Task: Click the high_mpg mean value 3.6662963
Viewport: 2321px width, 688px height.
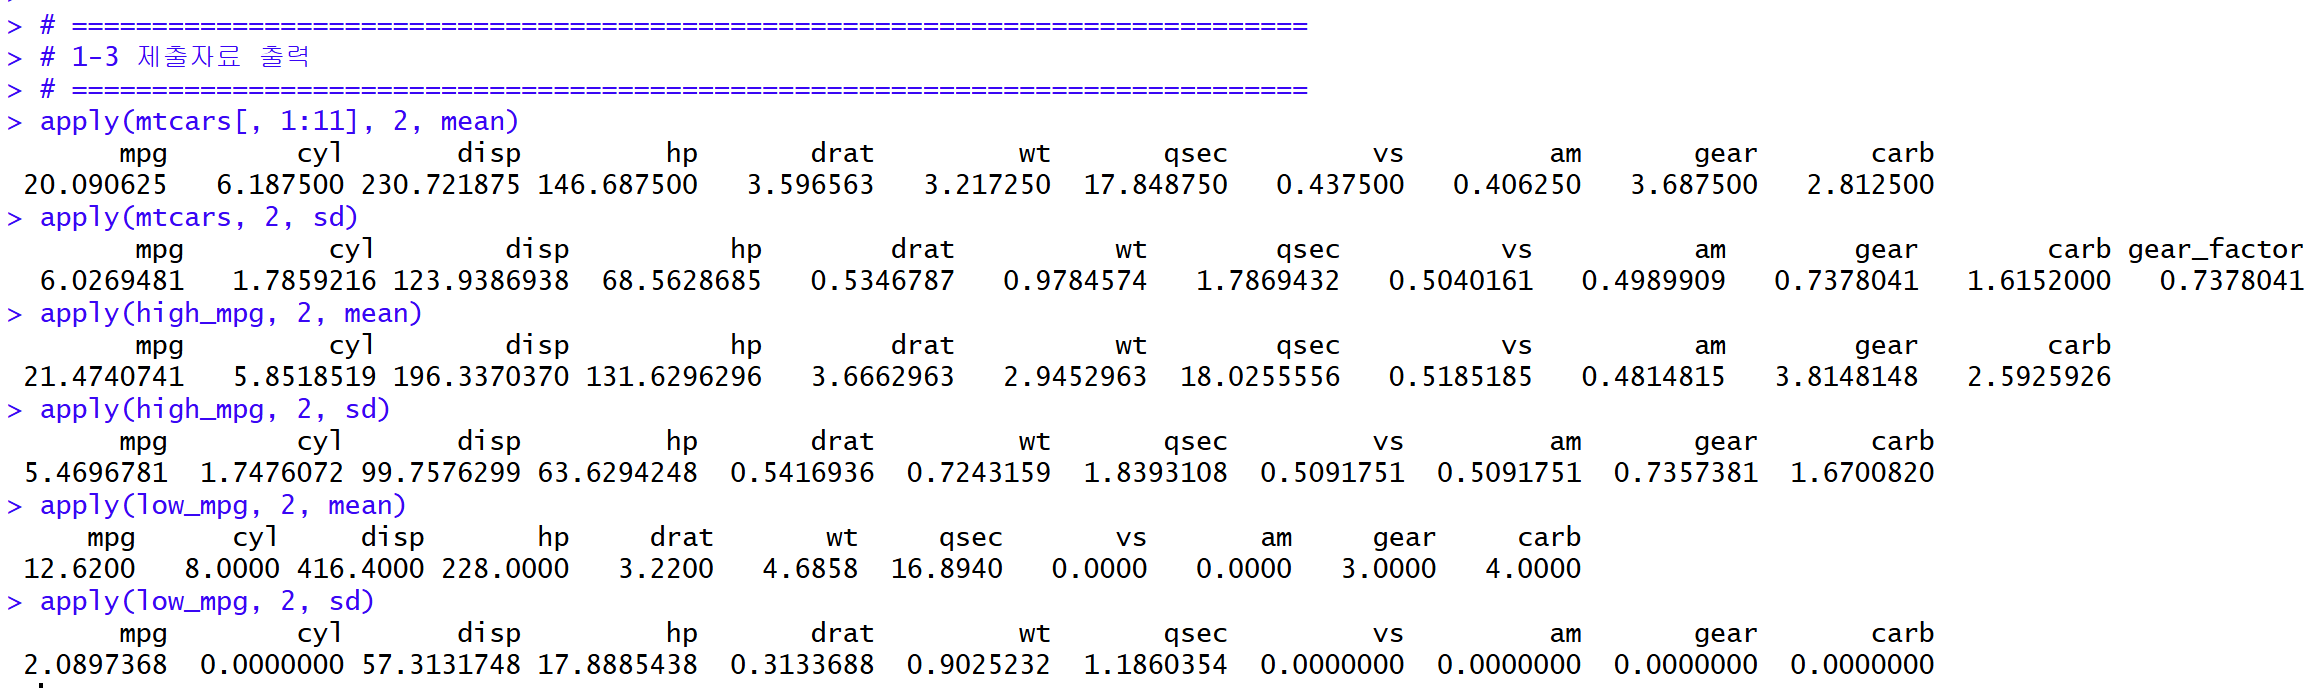Action: point(883,377)
